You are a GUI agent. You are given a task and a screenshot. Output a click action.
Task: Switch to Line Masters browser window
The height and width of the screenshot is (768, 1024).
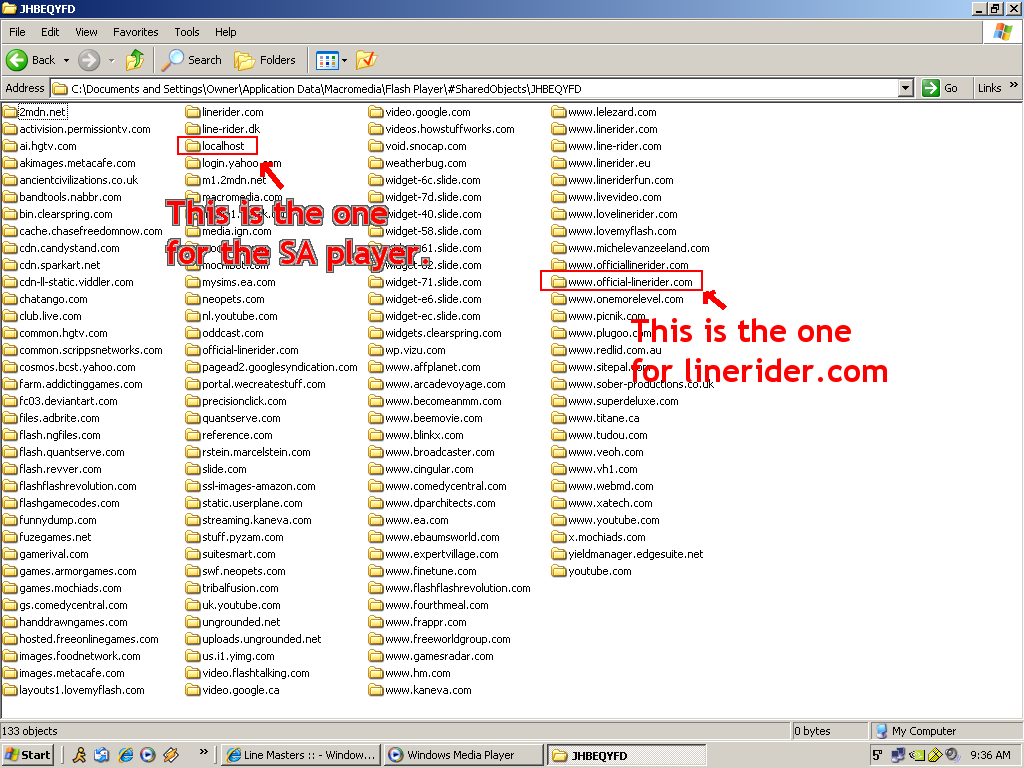300,755
